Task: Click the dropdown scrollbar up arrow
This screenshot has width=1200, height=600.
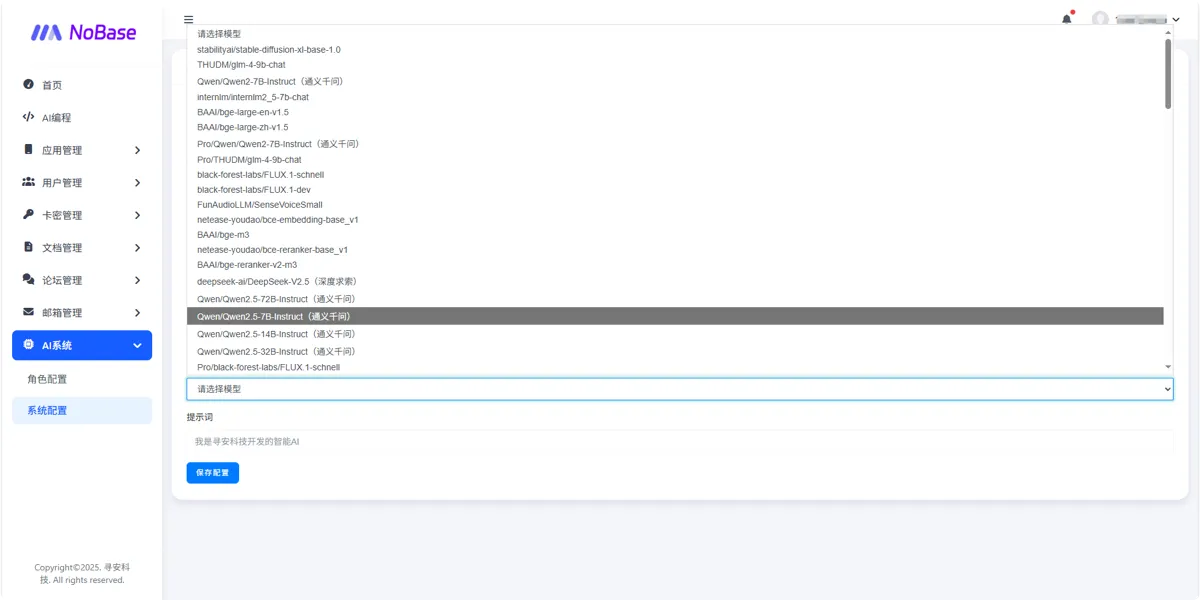Action: point(1168,32)
